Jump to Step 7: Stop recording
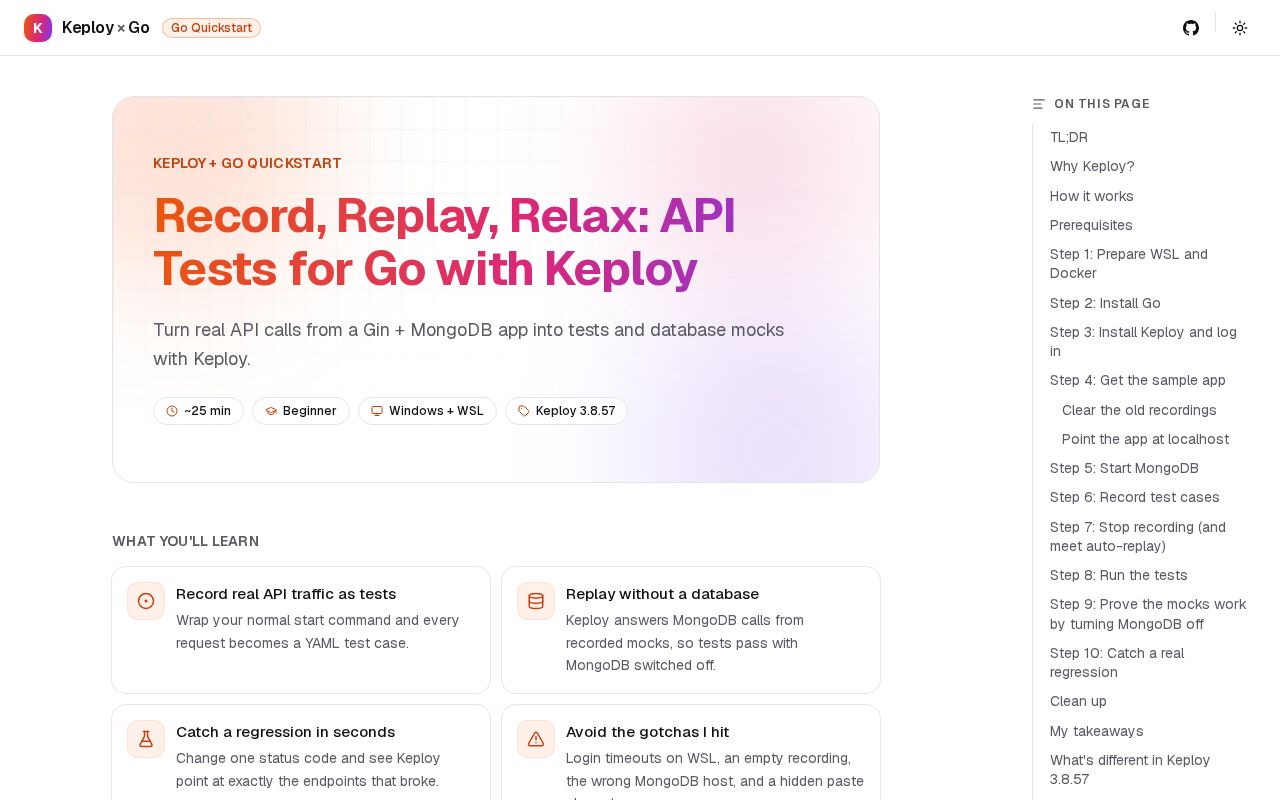Screen dimensions: 1280x800 coord(1138,537)
